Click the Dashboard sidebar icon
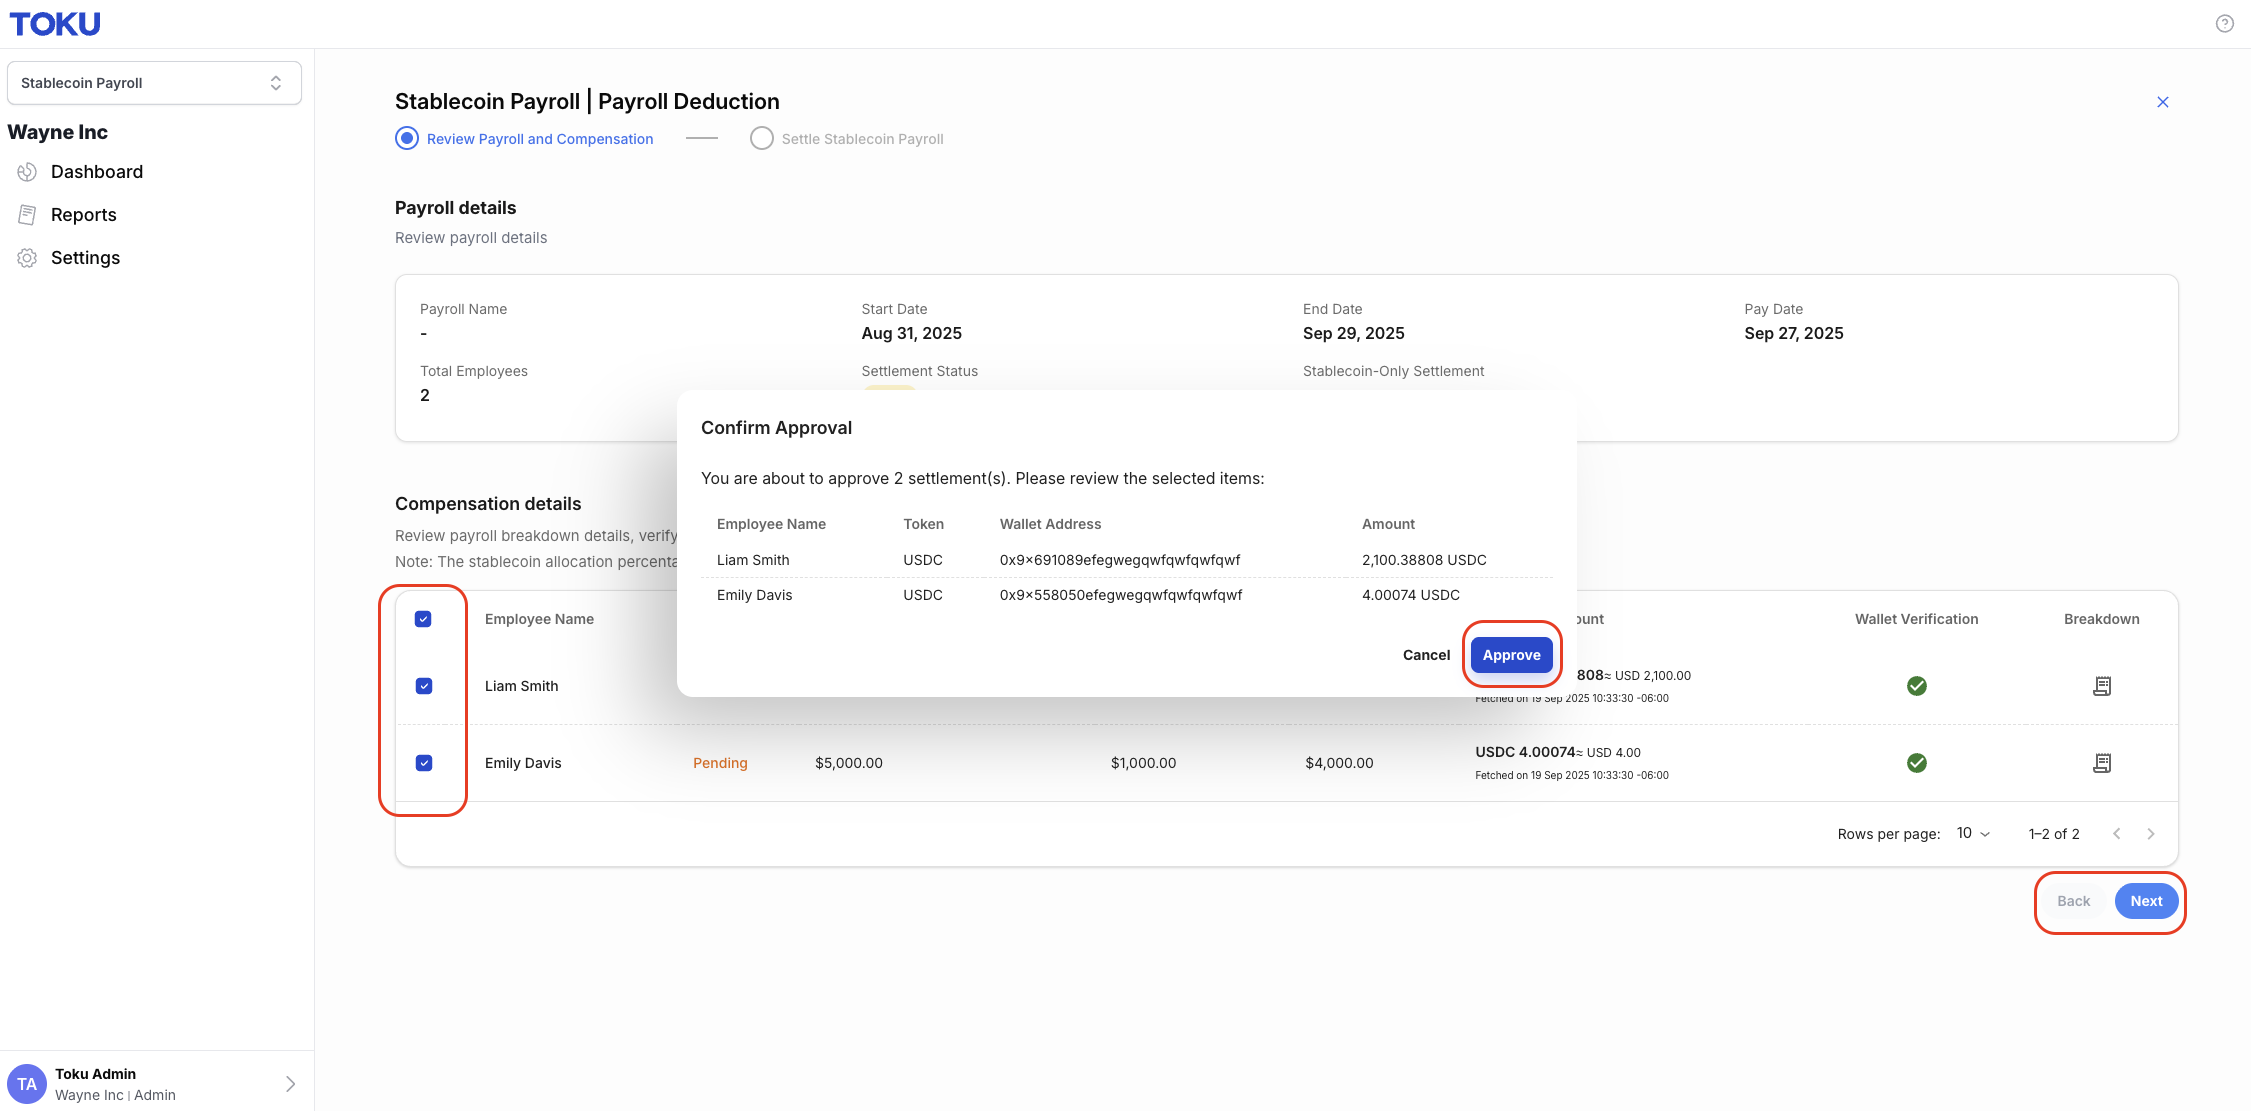The width and height of the screenshot is (2251, 1111). tap(27, 172)
